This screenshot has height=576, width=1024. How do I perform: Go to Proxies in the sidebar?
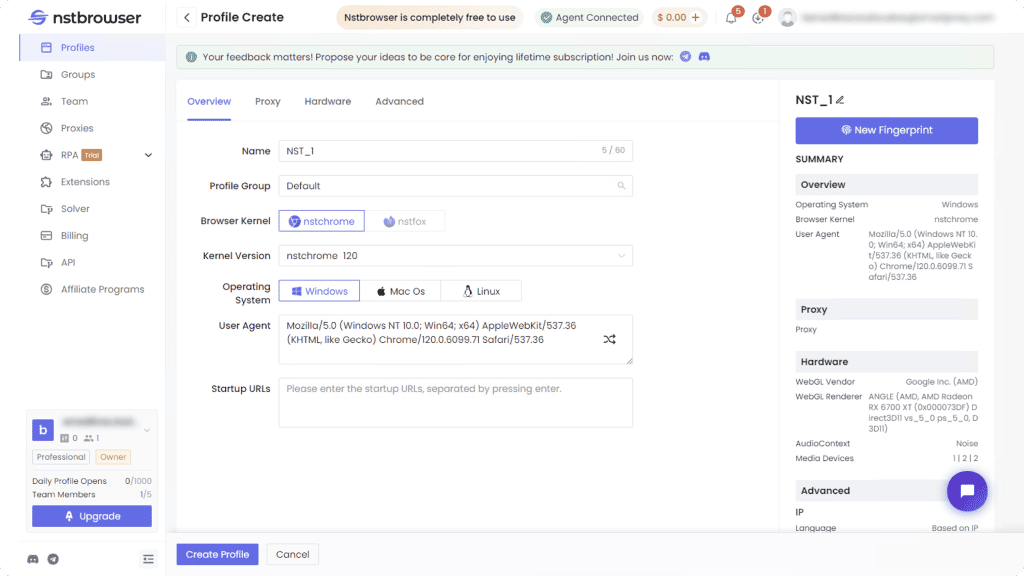click(77, 128)
